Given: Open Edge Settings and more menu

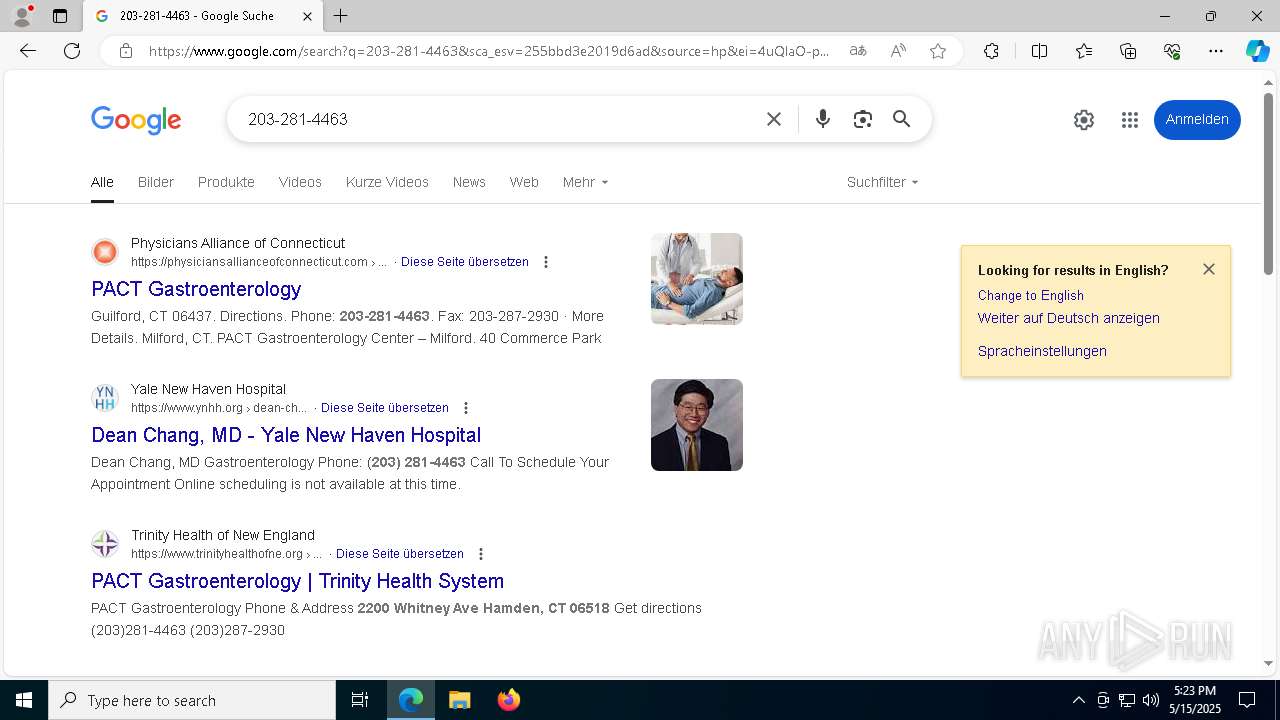Looking at the screenshot, I should (x=1216, y=51).
